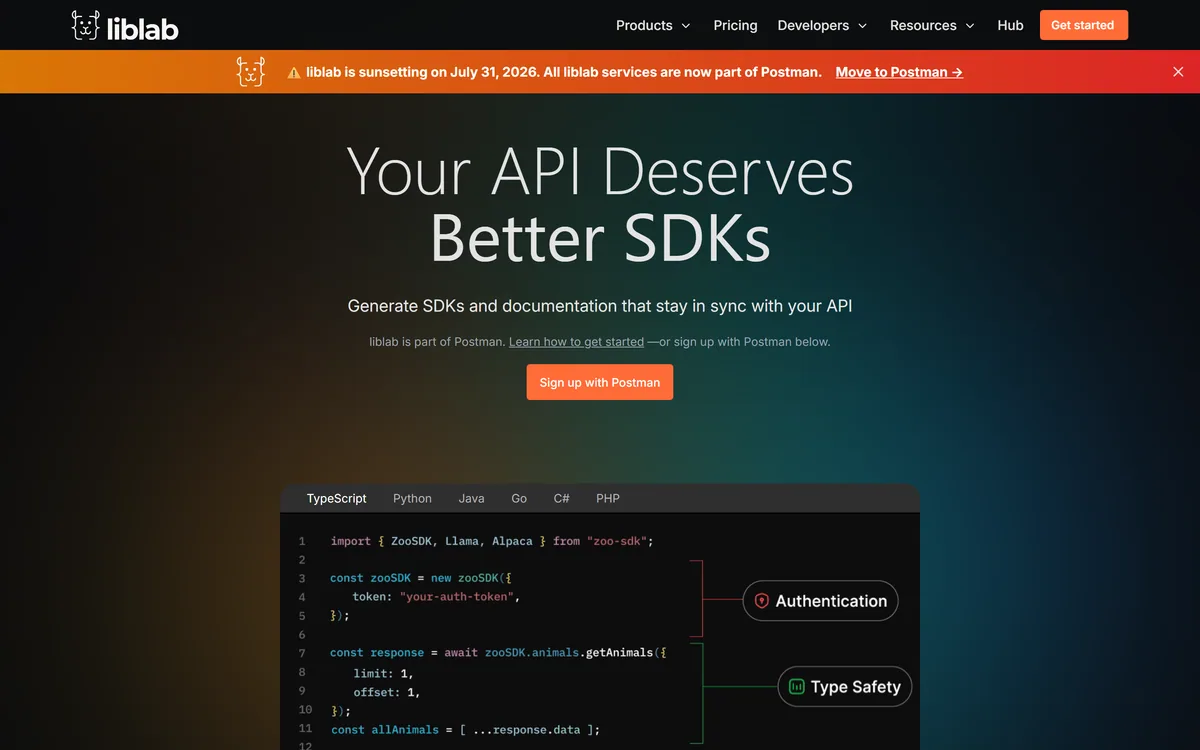Expand the Resources dropdown chevron
1200x750 pixels.
pos(970,26)
